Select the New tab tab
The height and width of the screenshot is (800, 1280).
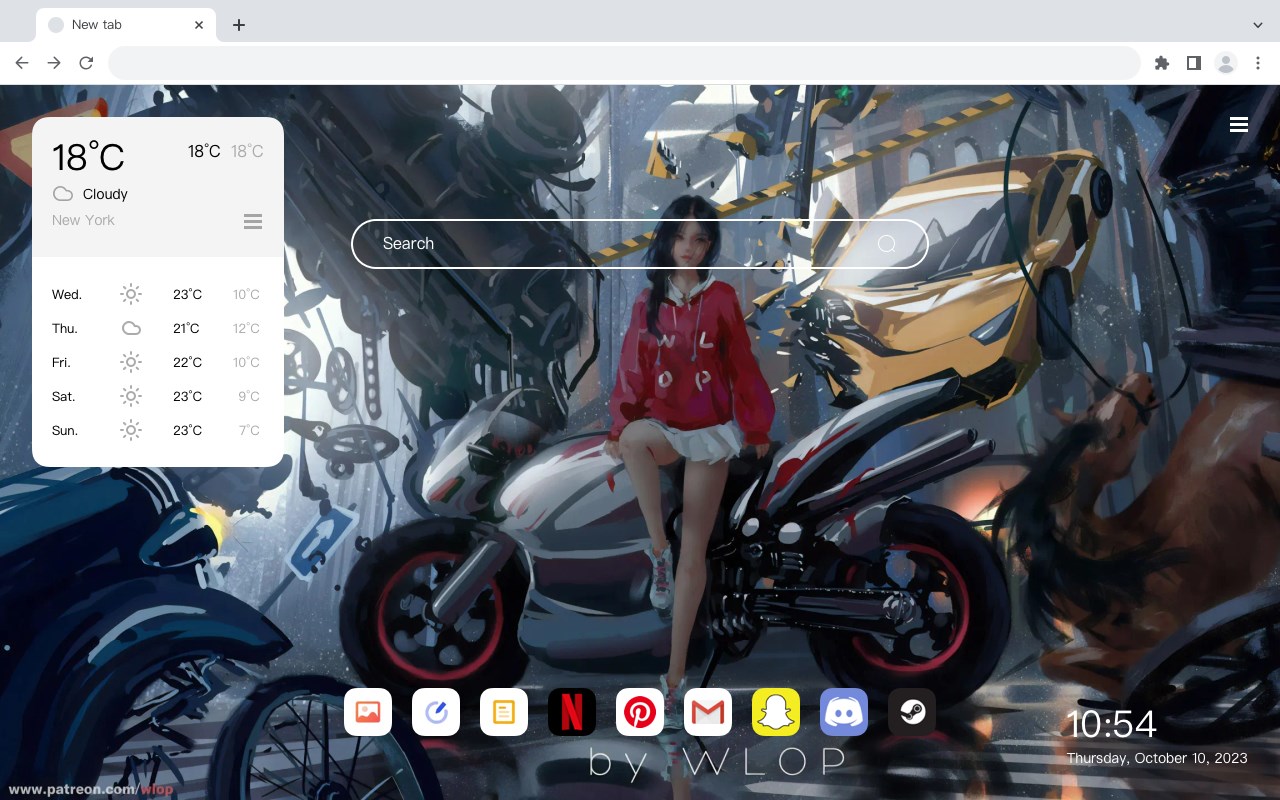click(125, 25)
